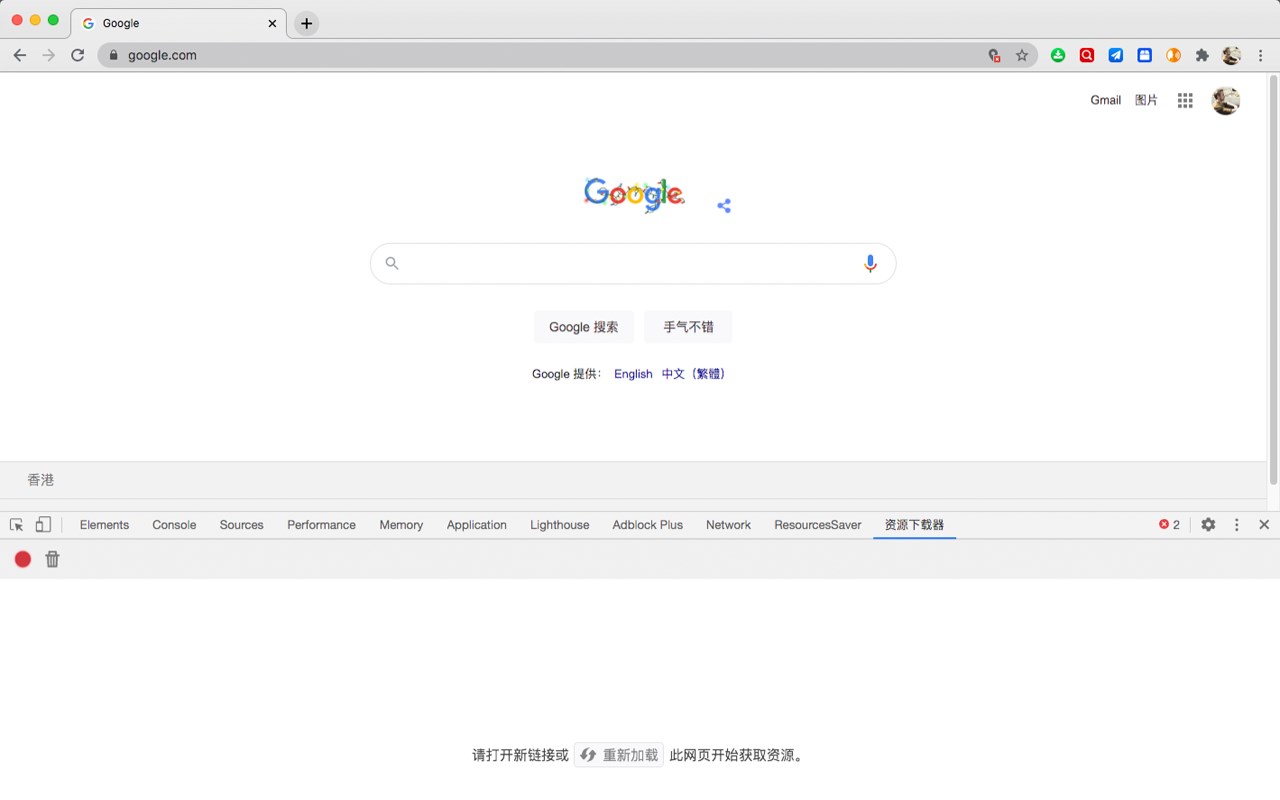Open the red magnifier extension

(1087, 56)
